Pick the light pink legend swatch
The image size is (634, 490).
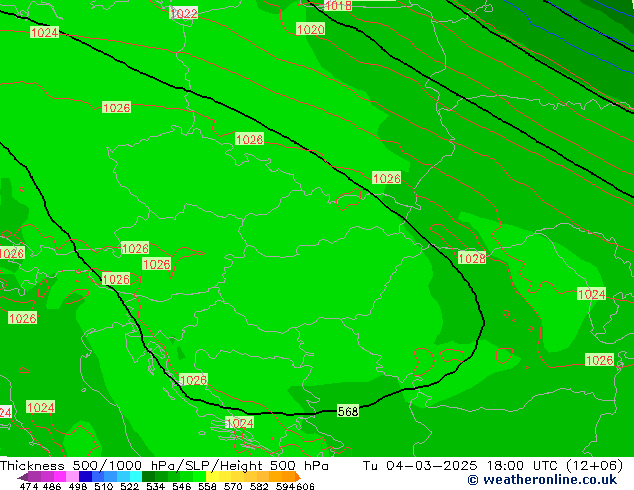point(72,476)
